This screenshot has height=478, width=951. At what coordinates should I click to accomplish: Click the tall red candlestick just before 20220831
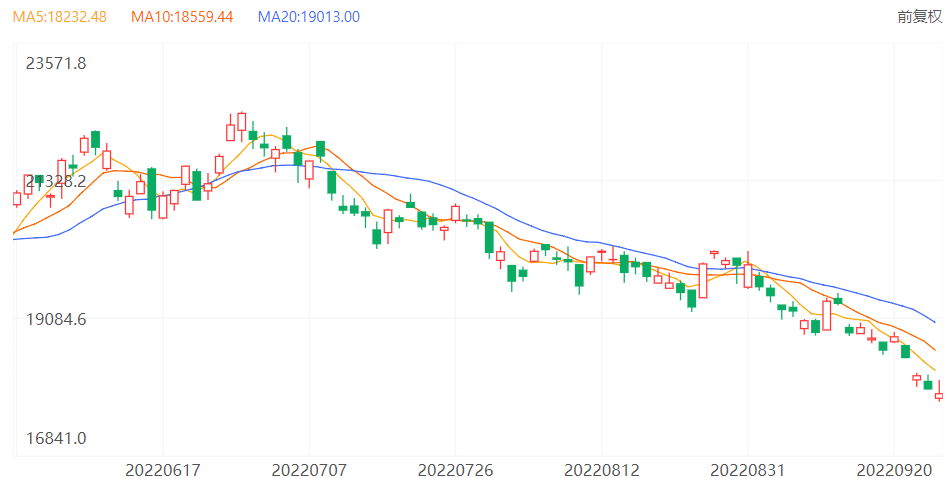click(703, 280)
